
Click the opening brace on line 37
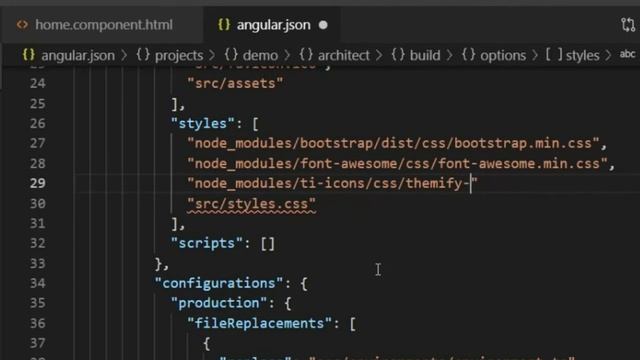point(207,344)
